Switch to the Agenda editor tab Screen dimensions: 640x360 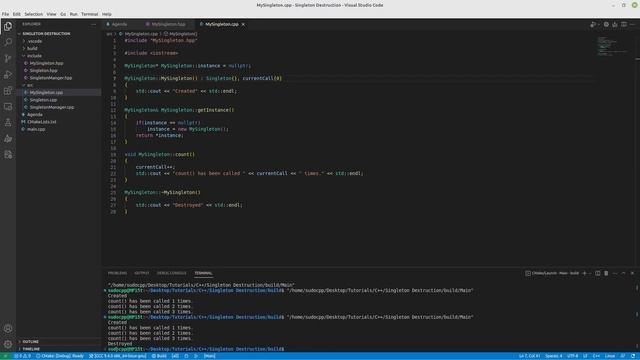pos(119,24)
